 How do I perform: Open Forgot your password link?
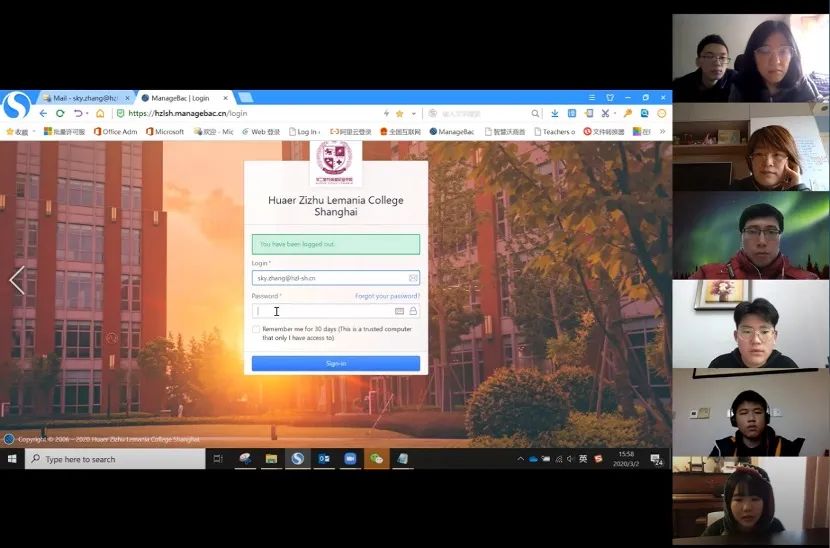point(387,296)
